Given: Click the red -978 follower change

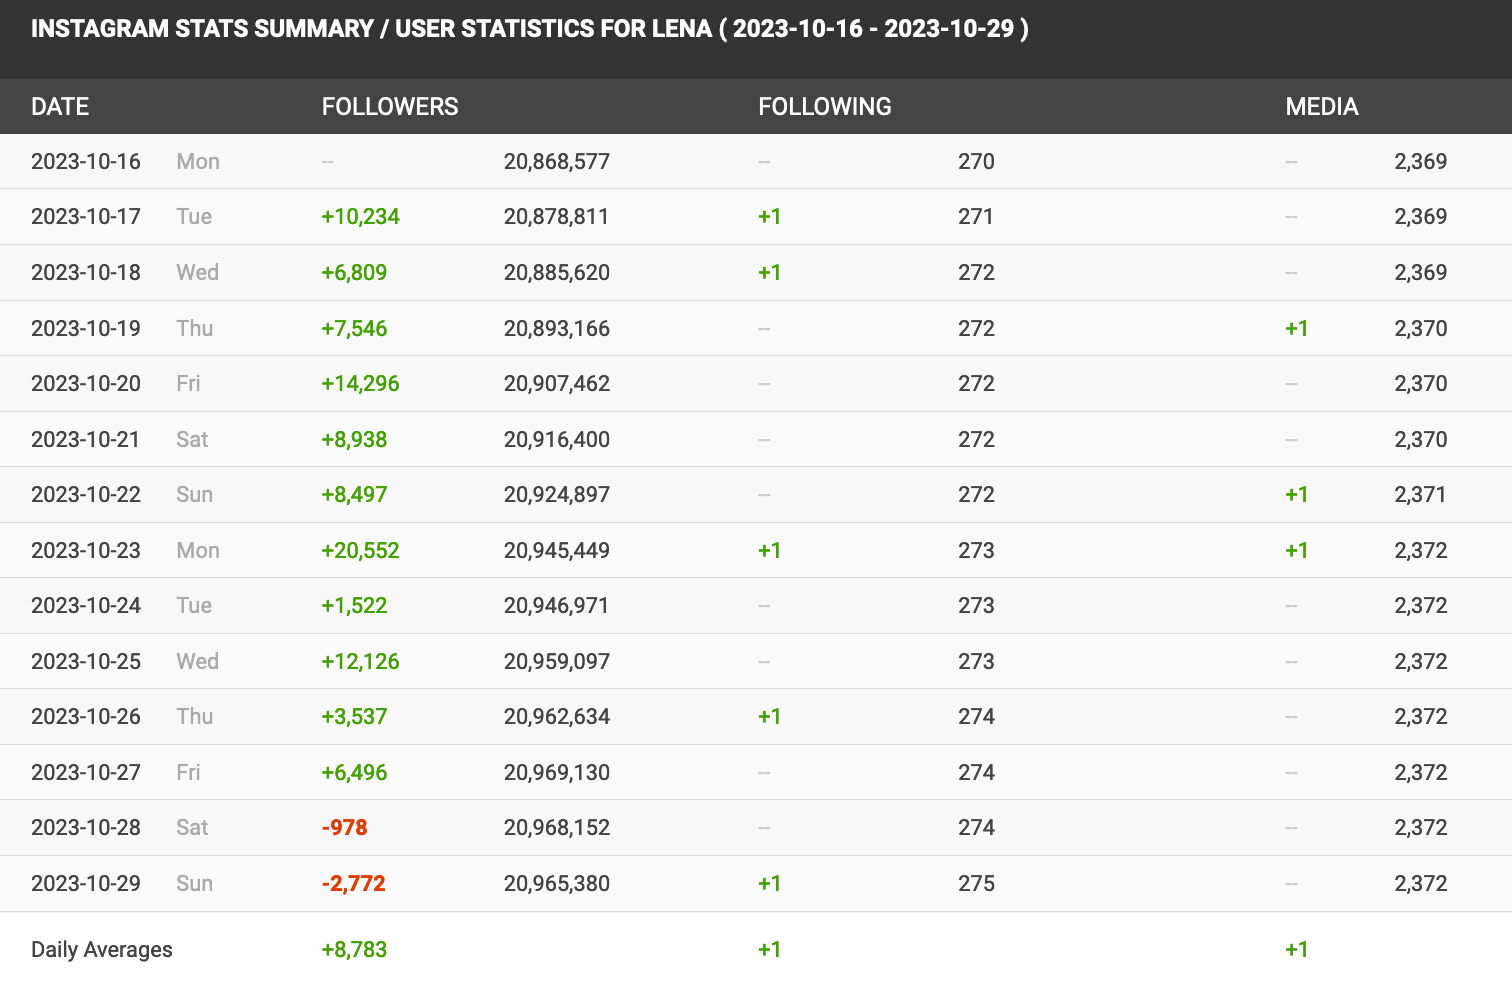Looking at the screenshot, I should click(x=345, y=828).
